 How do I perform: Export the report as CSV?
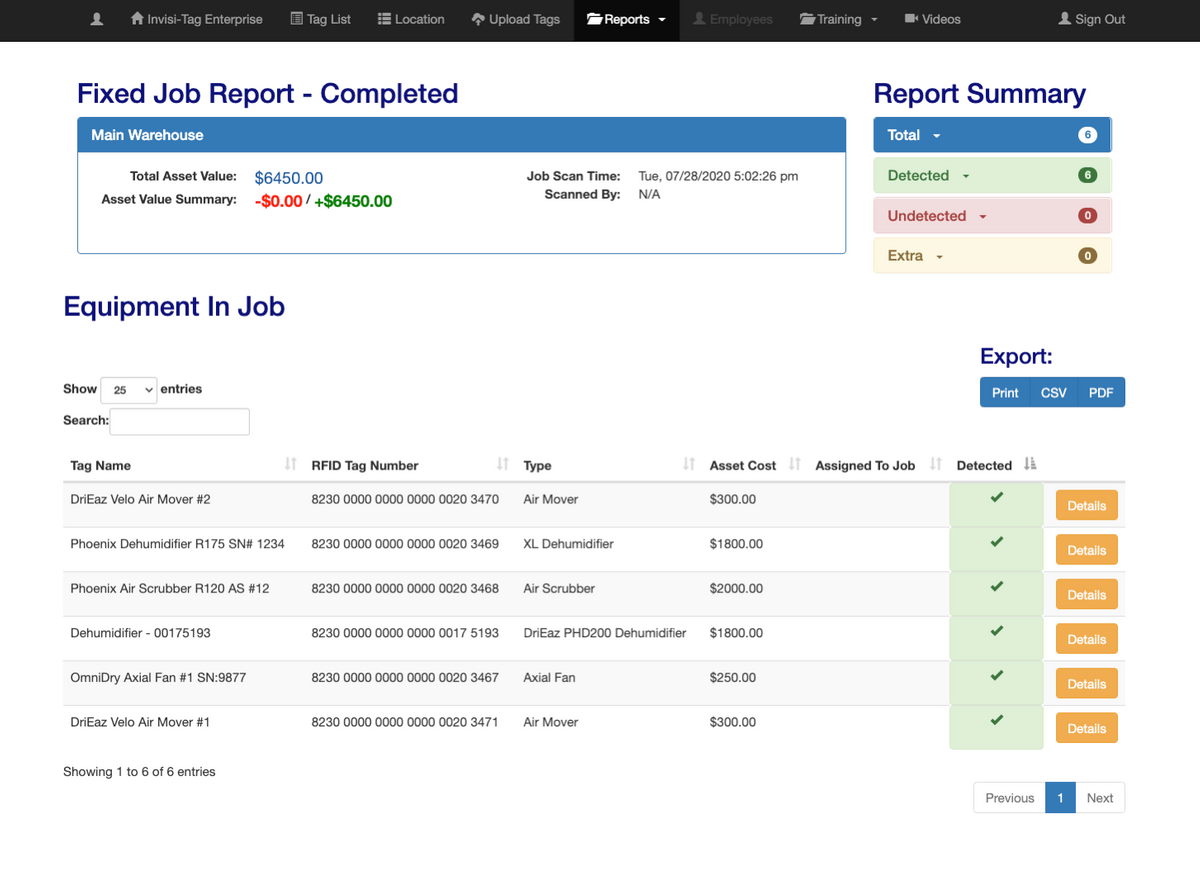(x=1053, y=392)
